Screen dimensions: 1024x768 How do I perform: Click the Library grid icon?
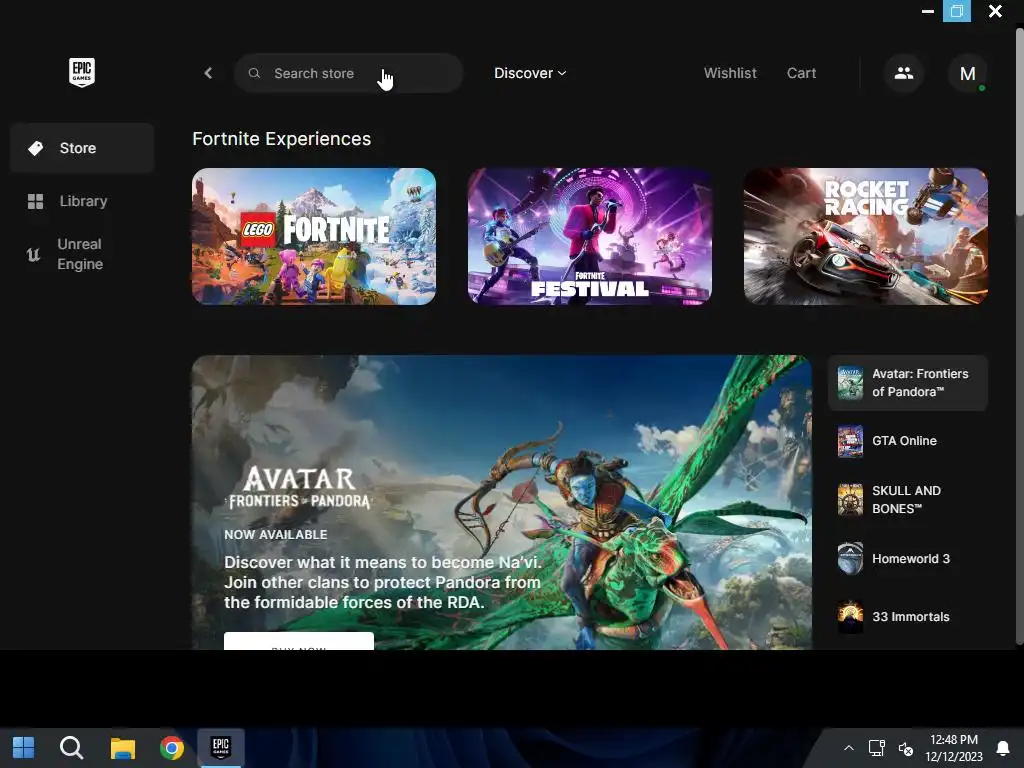pyautogui.click(x=35, y=201)
